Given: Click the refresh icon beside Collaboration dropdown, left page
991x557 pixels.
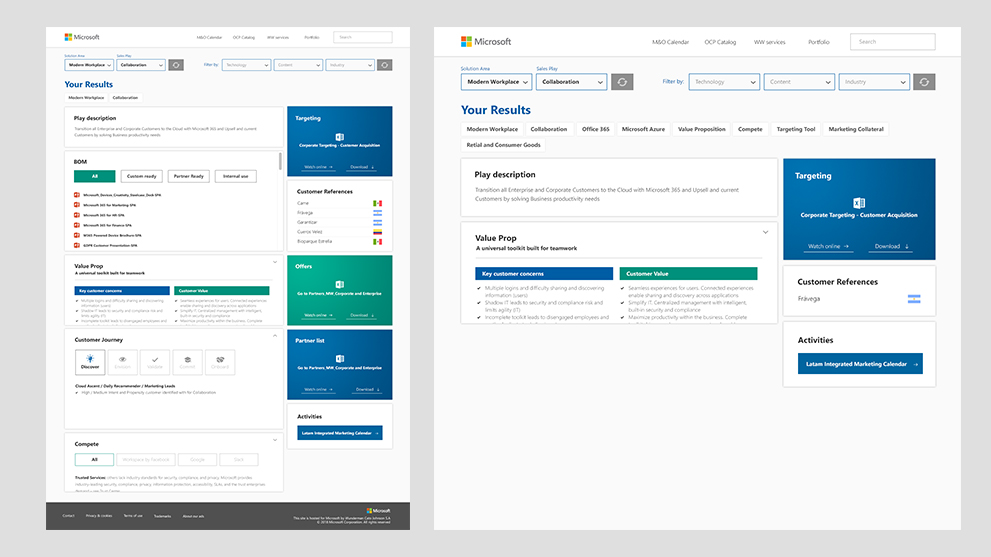Looking at the screenshot, I should [x=176, y=65].
